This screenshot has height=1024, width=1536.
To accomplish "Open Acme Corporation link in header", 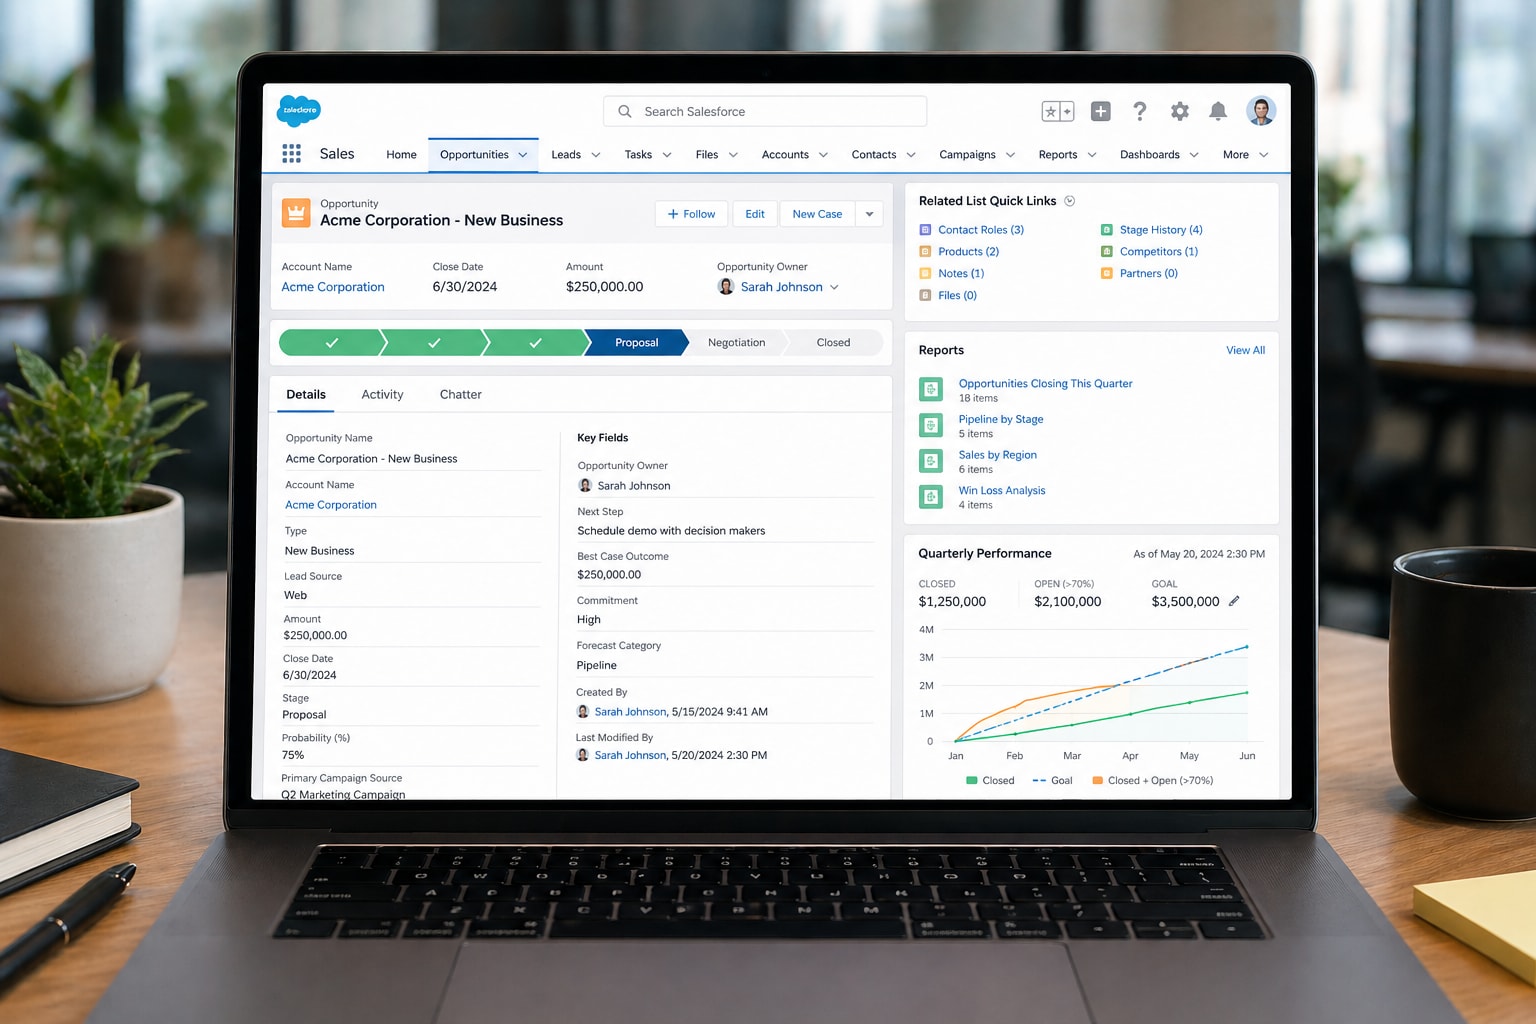I will click(x=333, y=287).
